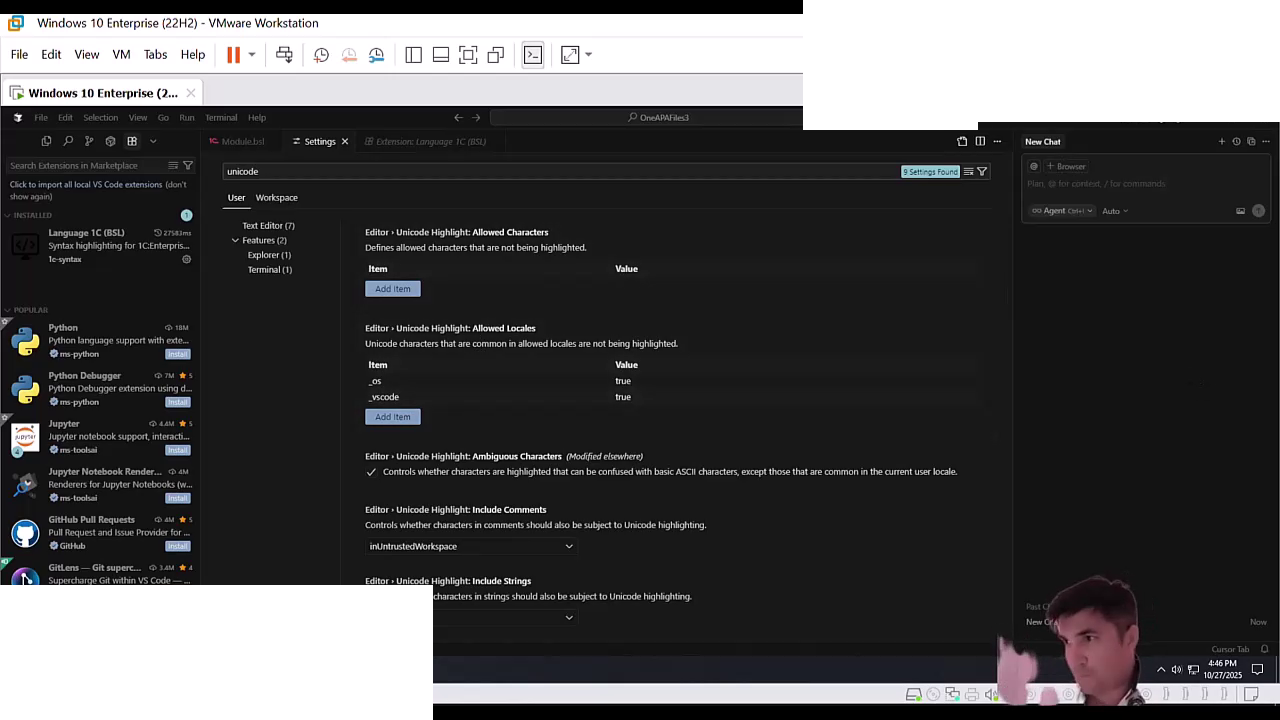The height and width of the screenshot is (720, 1280).
Task: Pause the virtual machine in VMware toolbar
Action: [x=233, y=55]
